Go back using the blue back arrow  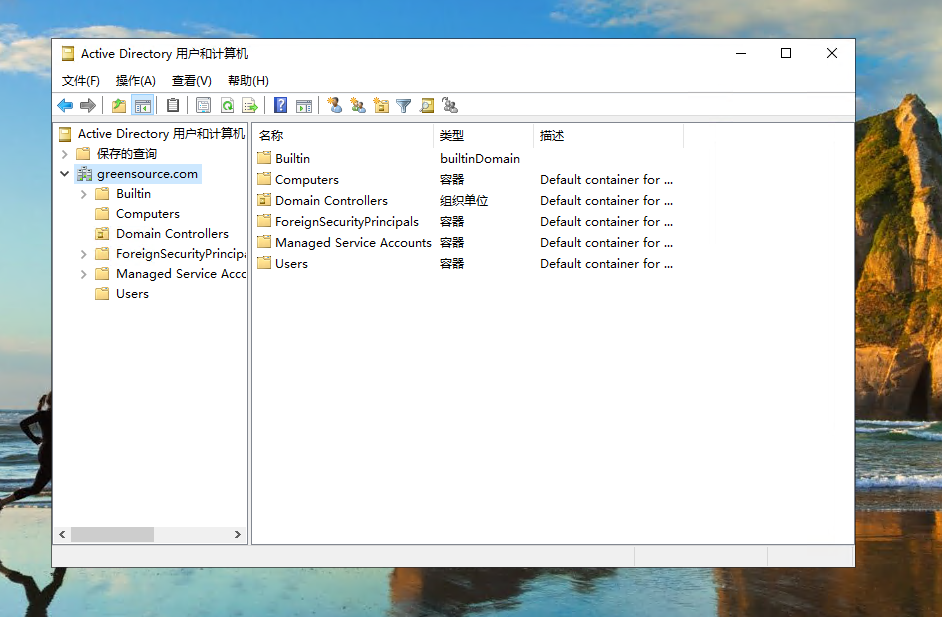(x=65, y=106)
